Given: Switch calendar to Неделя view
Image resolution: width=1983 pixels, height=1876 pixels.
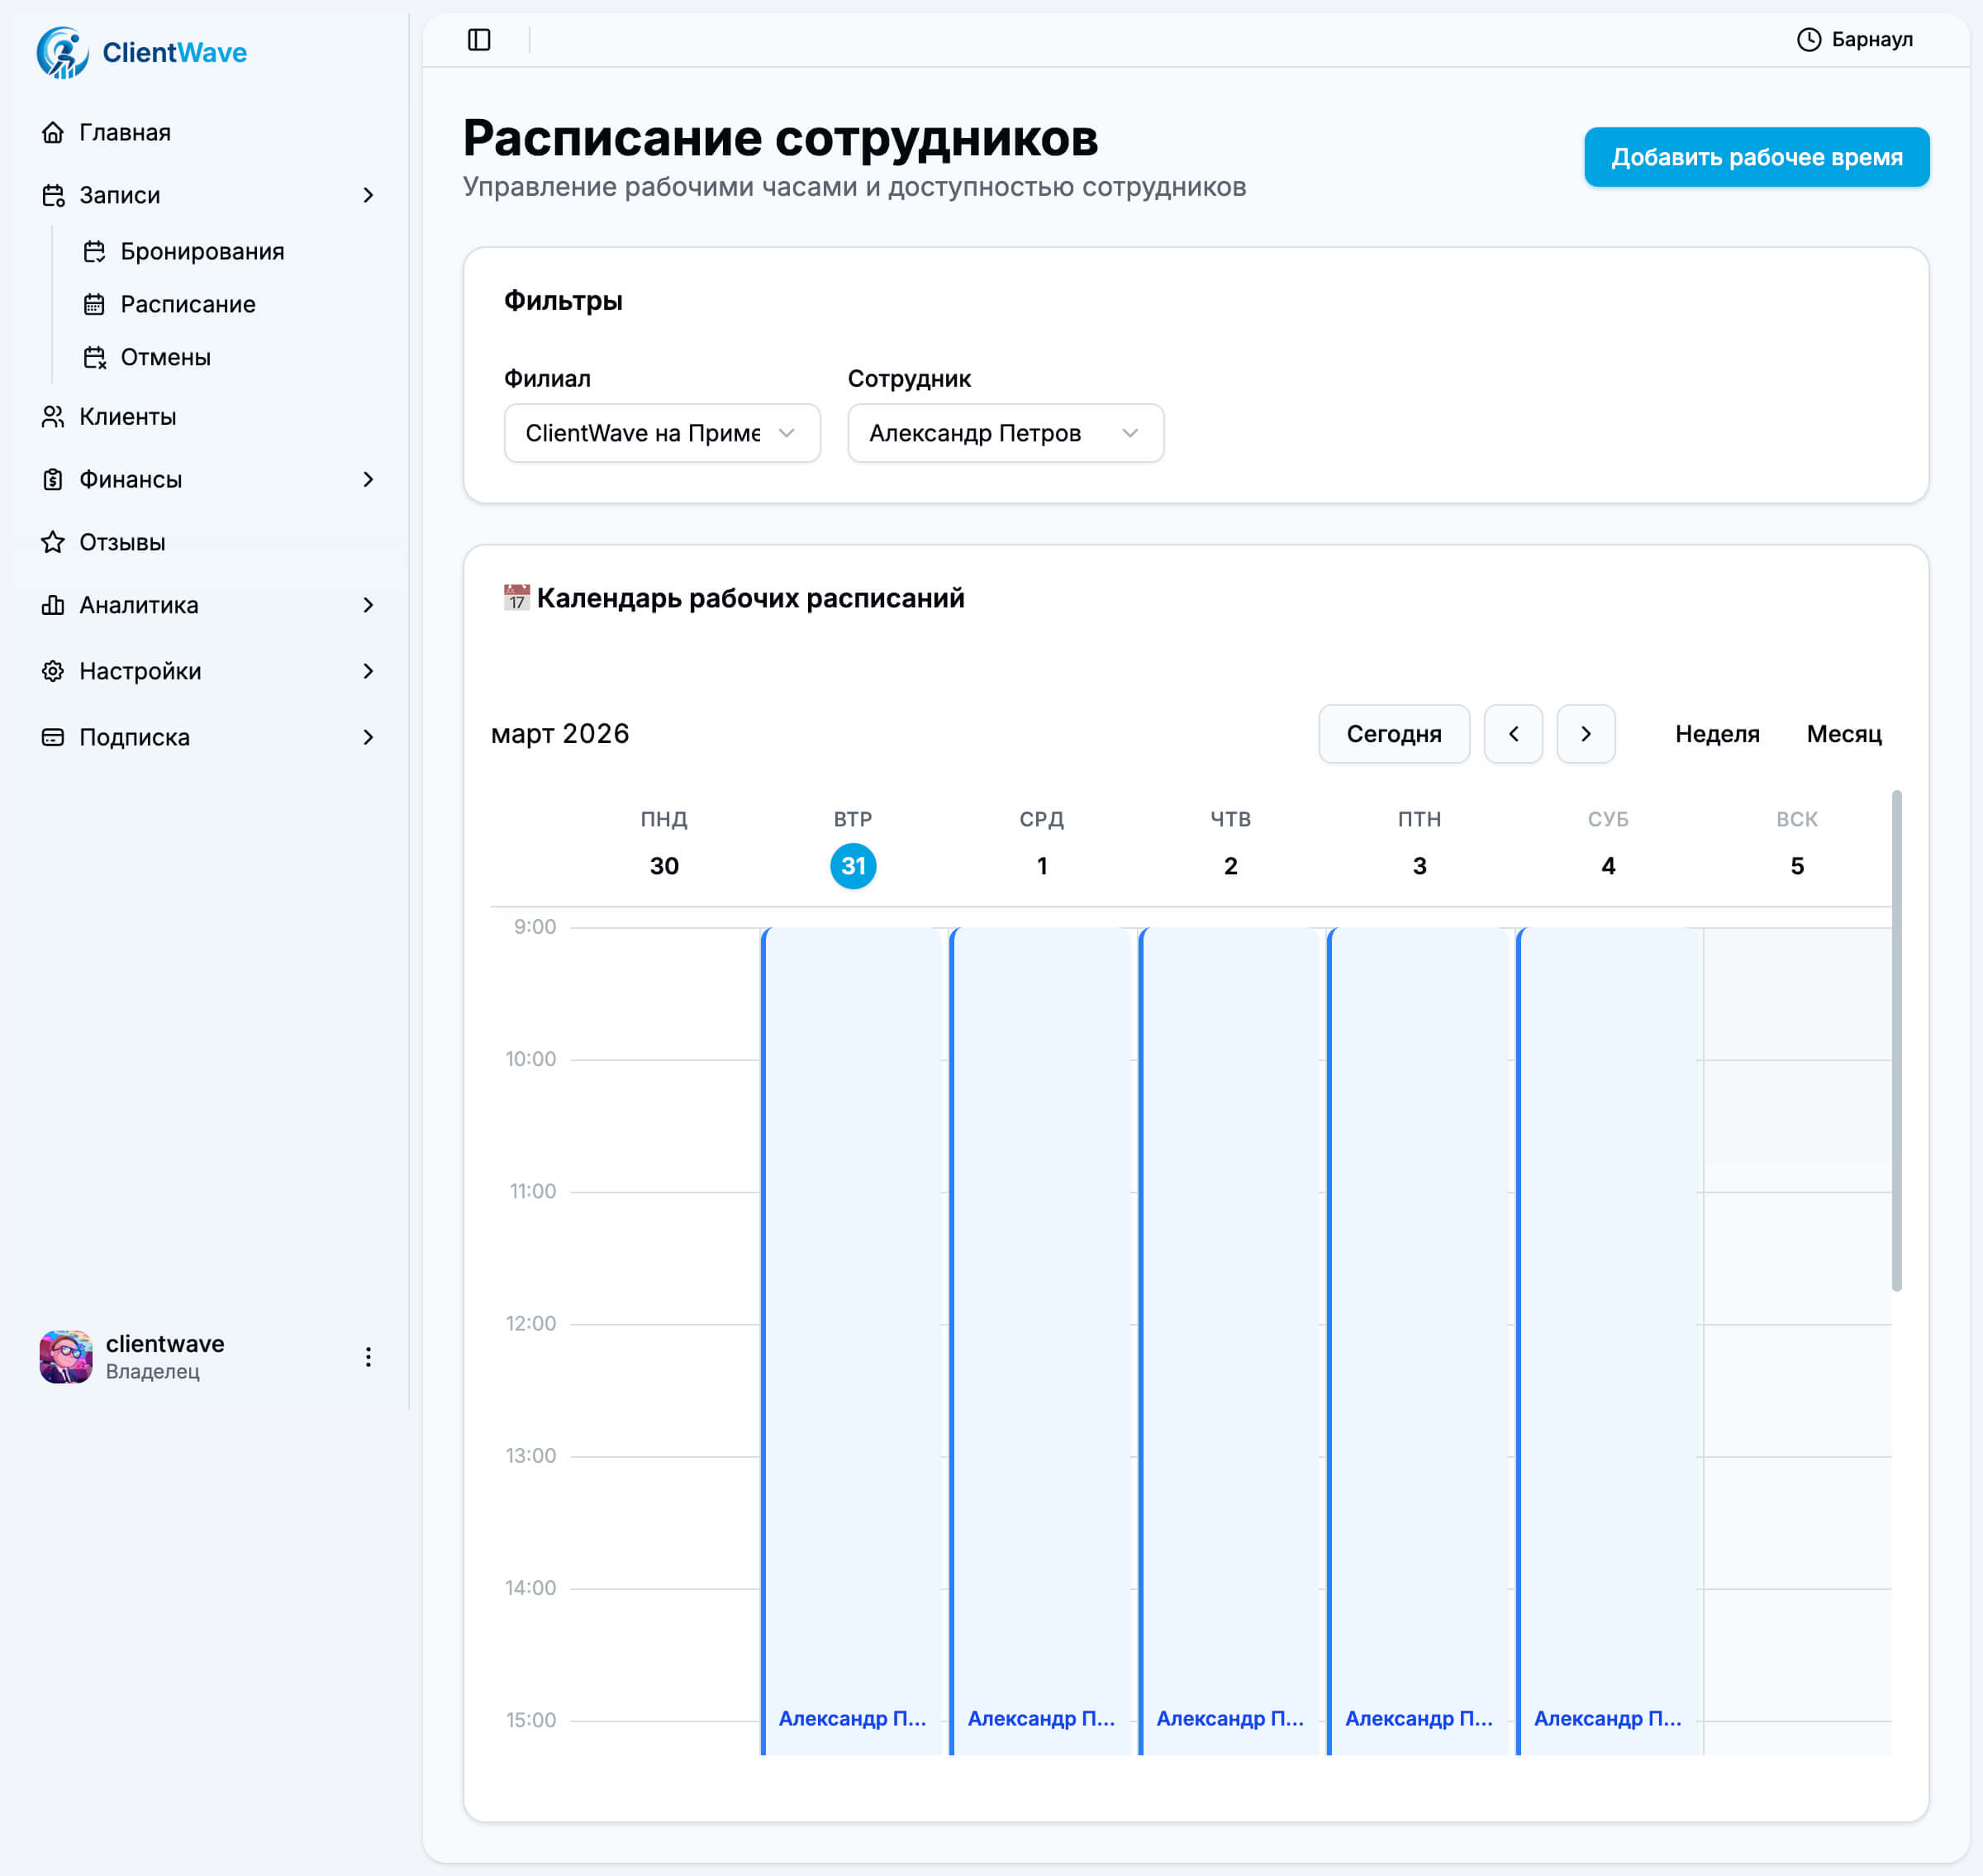Looking at the screenshot, I should pos(1717,734).
